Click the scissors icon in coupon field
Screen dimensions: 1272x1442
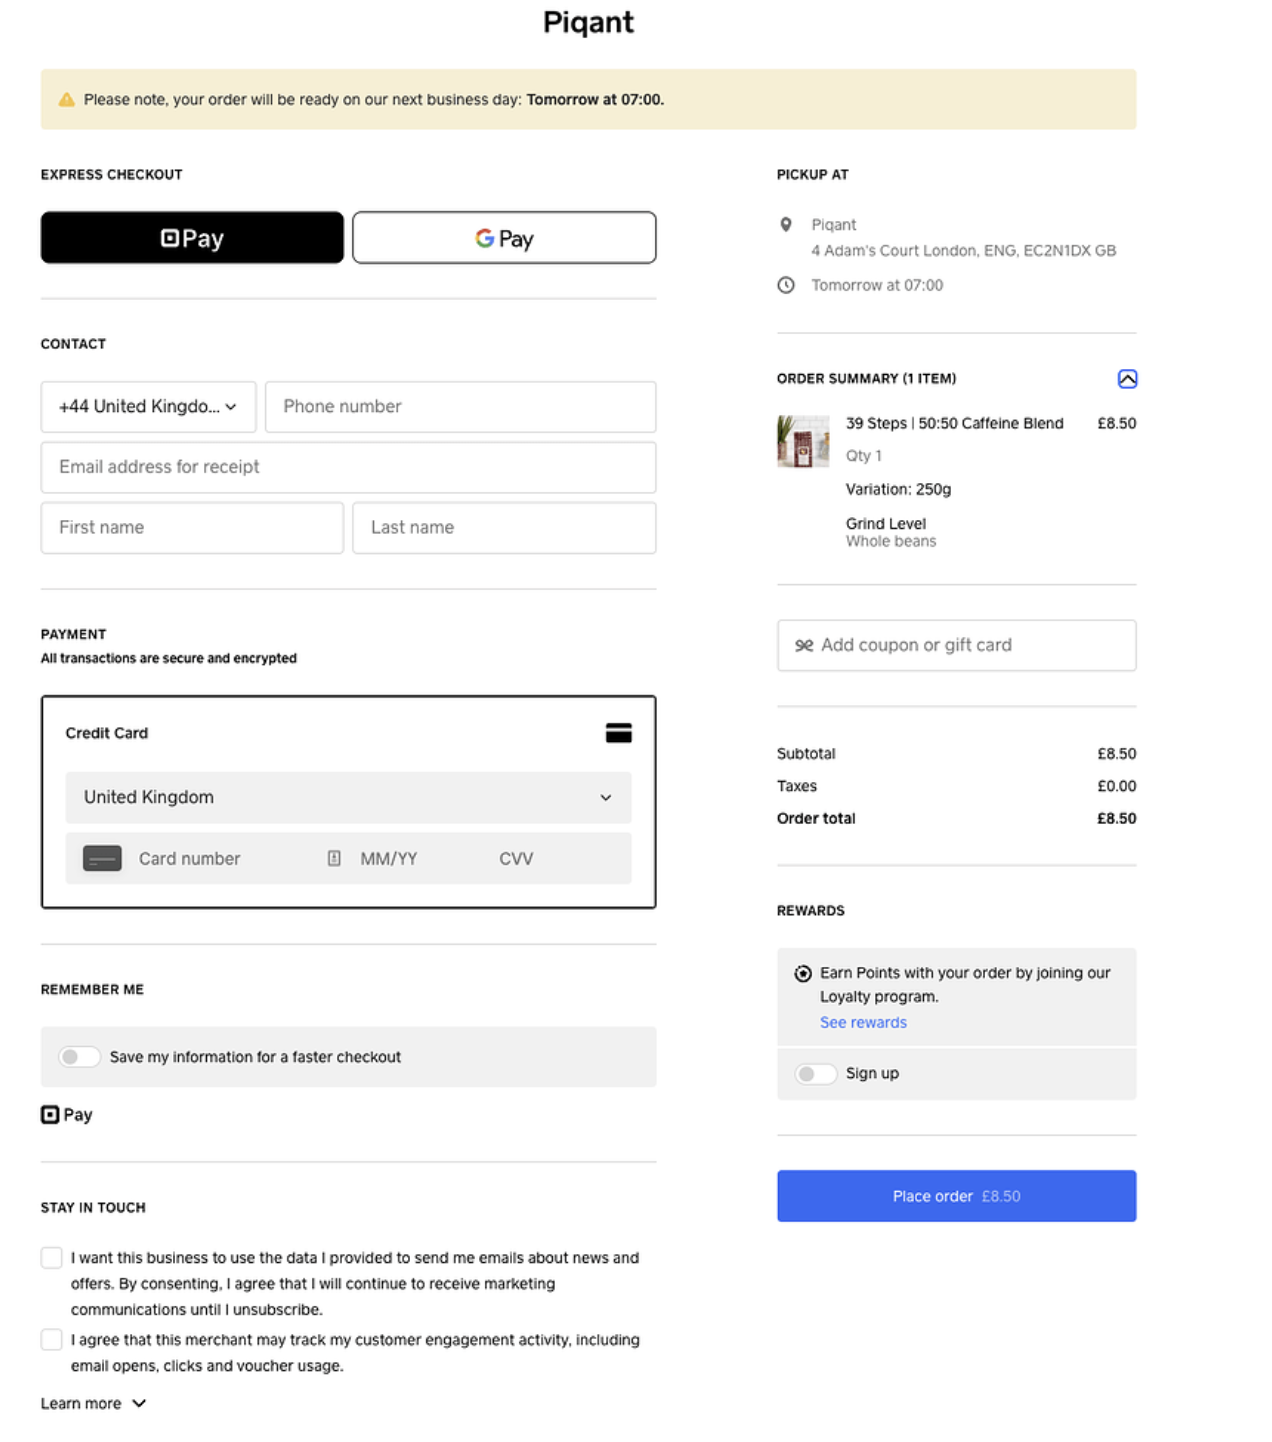tap(803, 645)
